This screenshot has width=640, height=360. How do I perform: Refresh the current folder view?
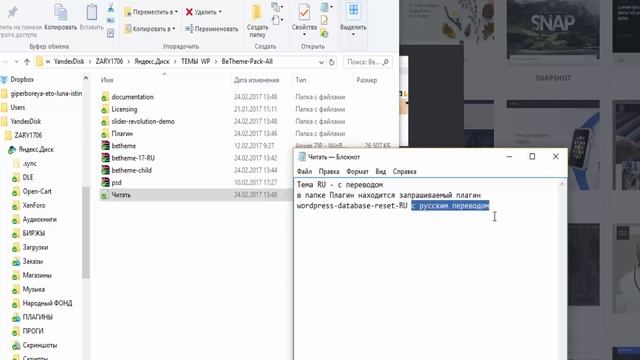point(331,62)
